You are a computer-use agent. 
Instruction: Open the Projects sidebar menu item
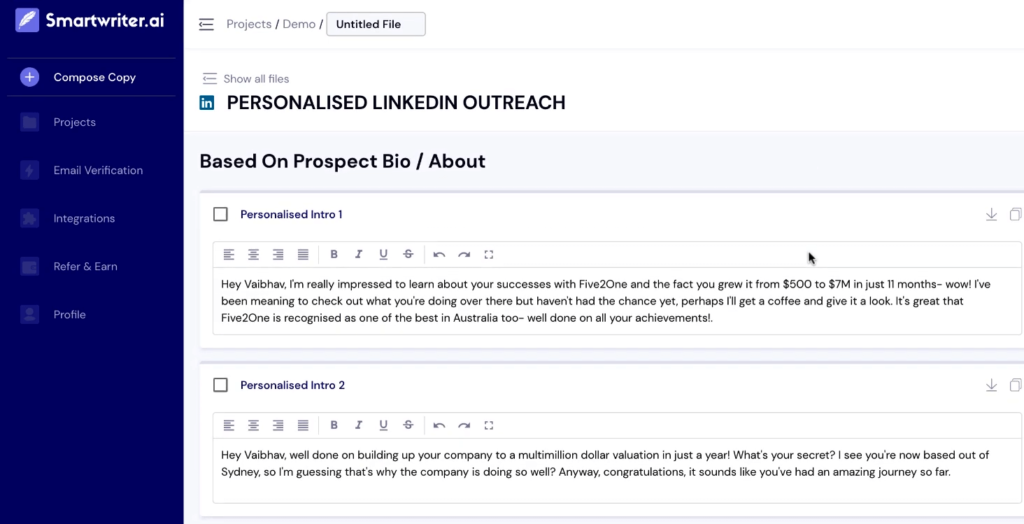click(x=74, y=122)
